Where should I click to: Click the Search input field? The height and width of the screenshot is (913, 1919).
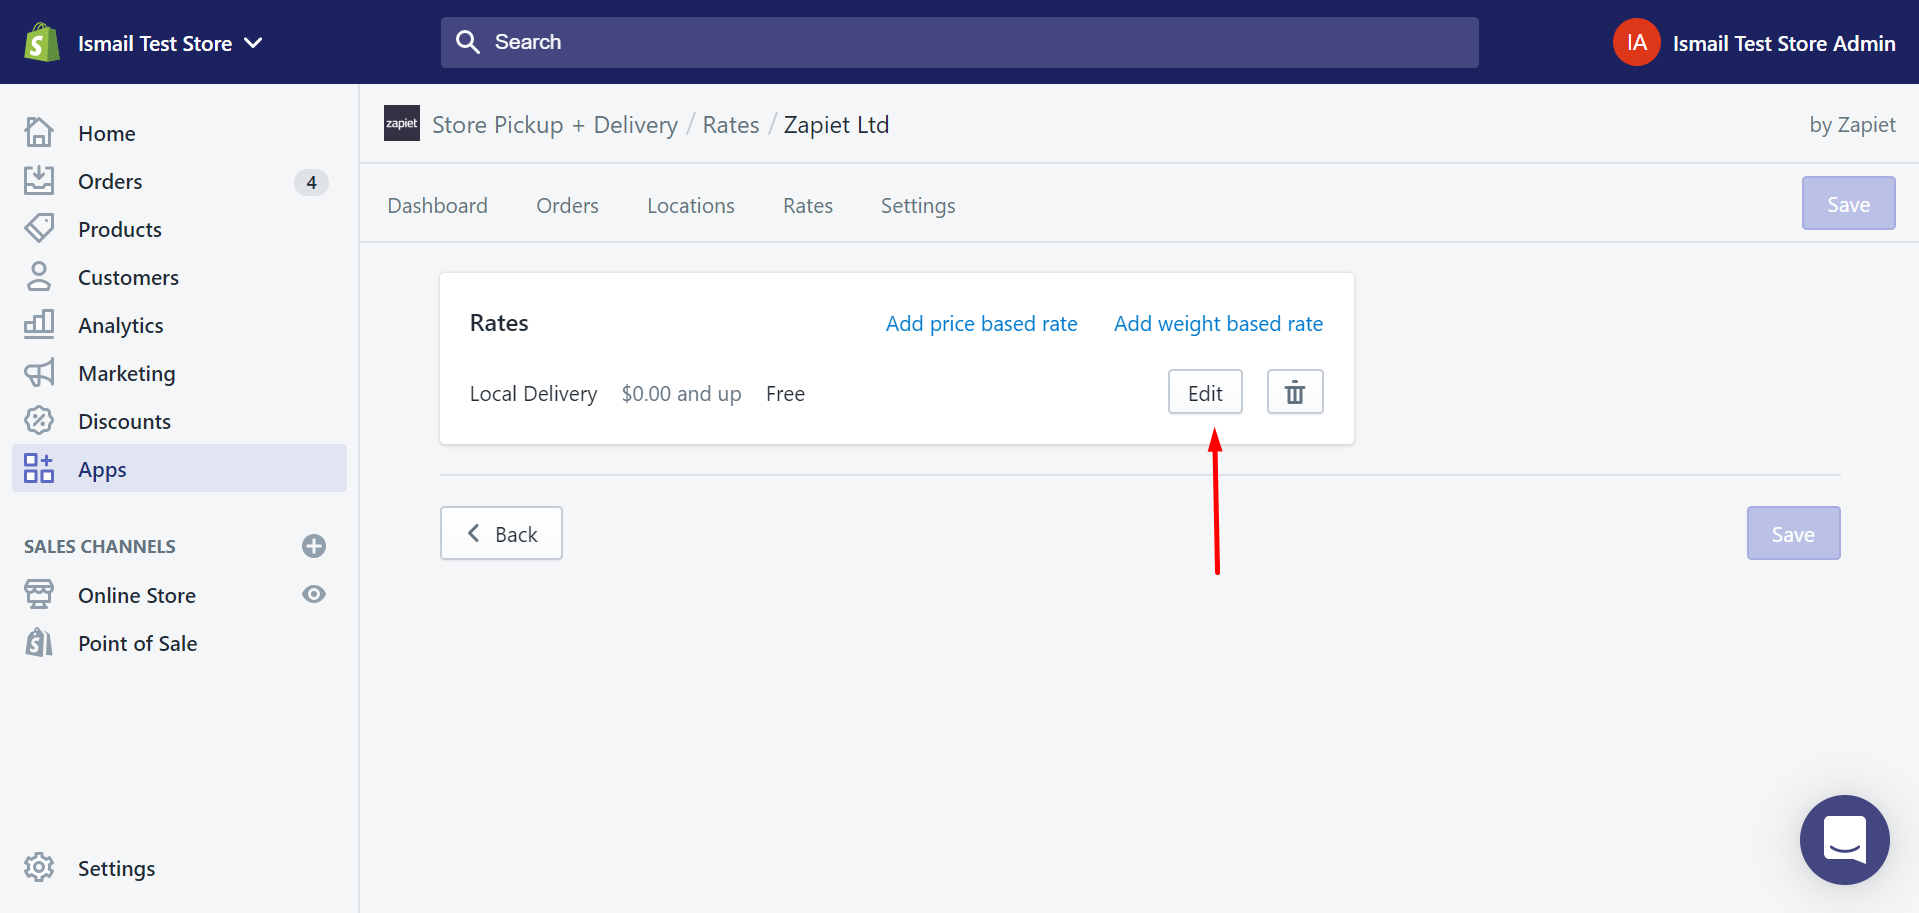(959, 42)
